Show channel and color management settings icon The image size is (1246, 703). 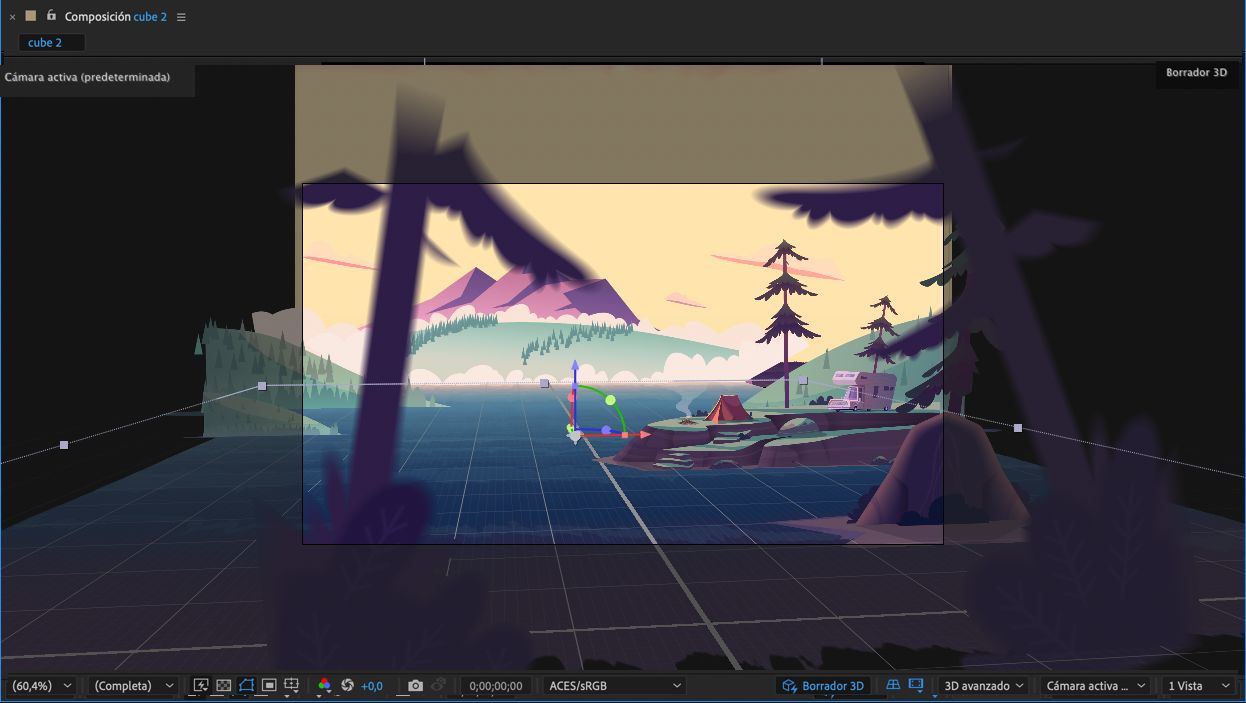[x=323, y=685]
